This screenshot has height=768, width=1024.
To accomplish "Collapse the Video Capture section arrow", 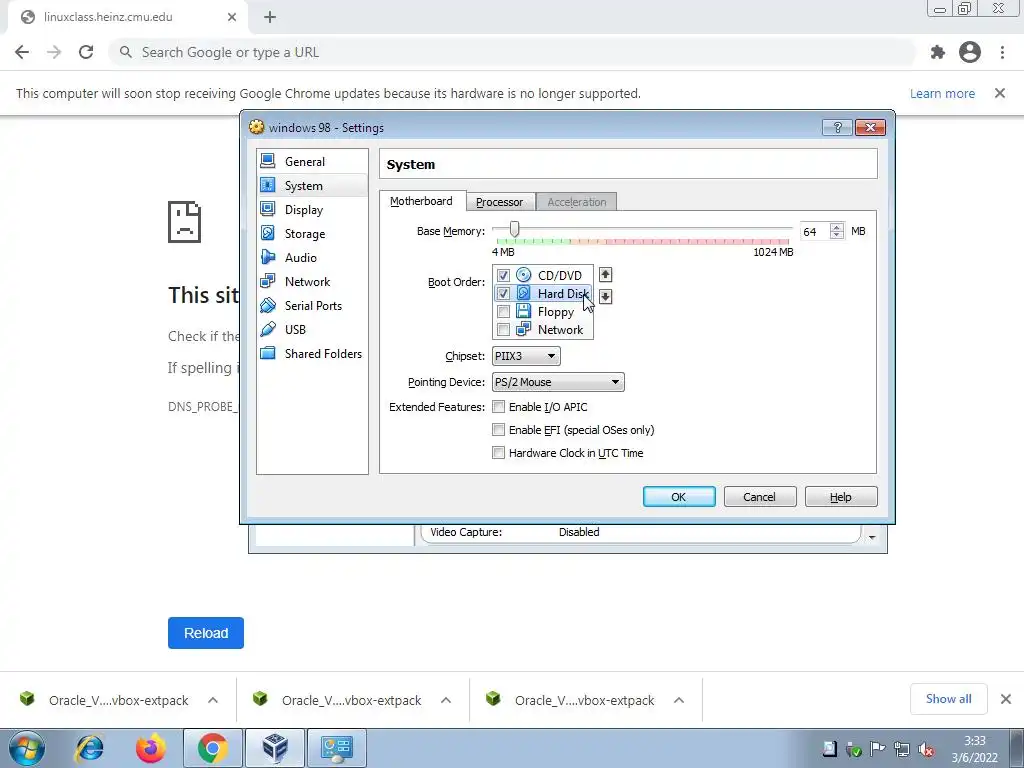I will point(872,537).
